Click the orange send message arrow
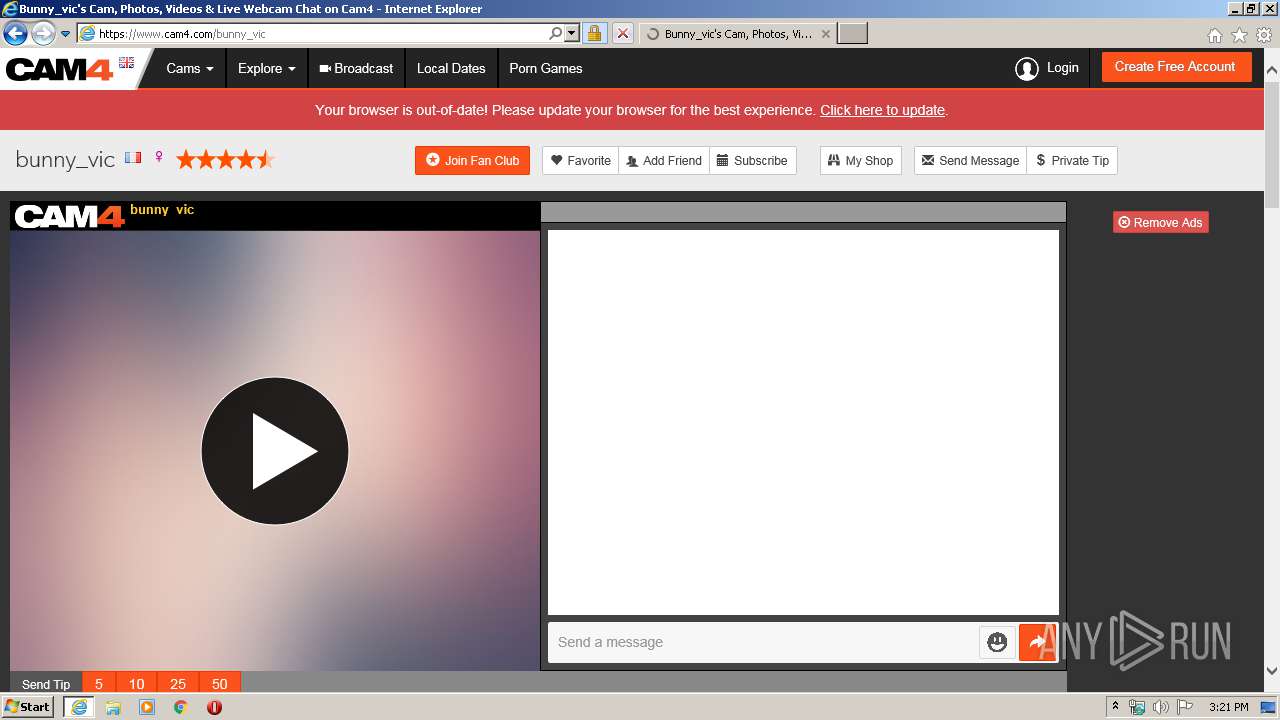The image size is (1280, 720). tap(1038, 642)
